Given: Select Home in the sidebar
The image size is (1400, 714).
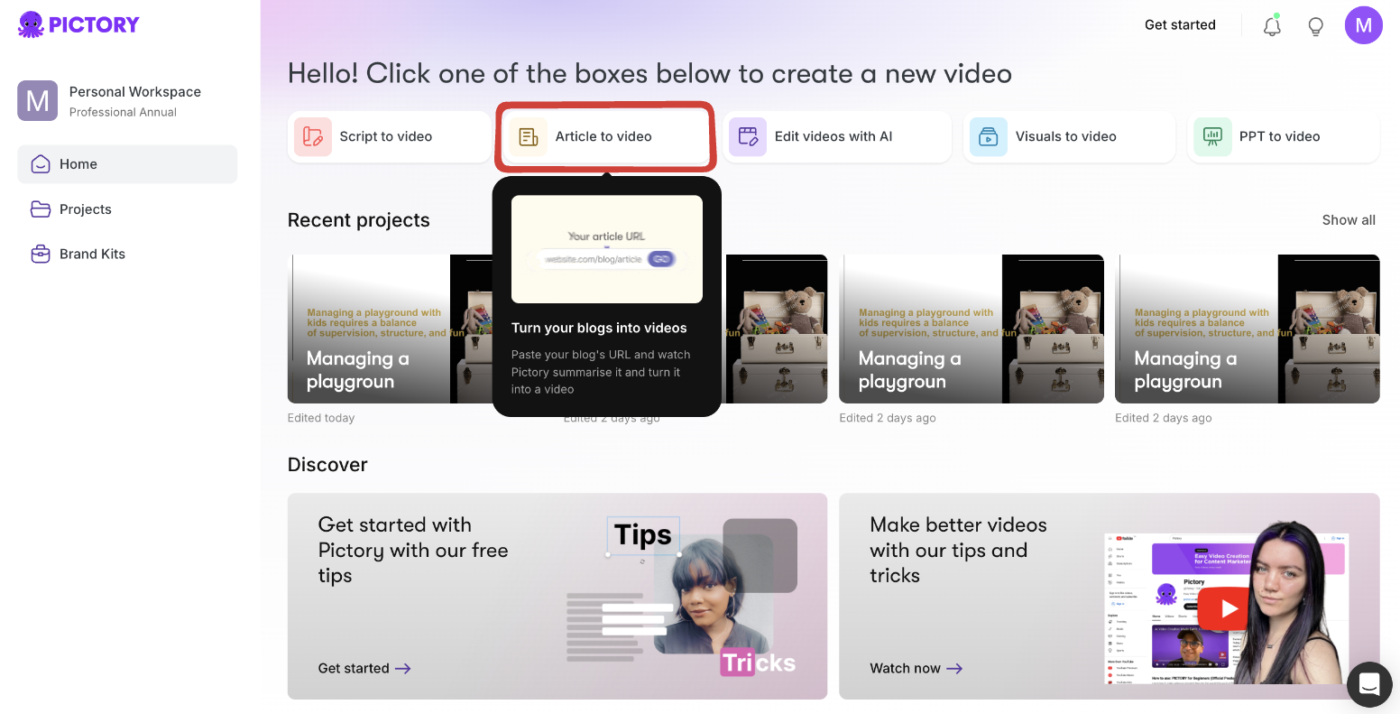Looking at the screenshot, I should (127, 164).
